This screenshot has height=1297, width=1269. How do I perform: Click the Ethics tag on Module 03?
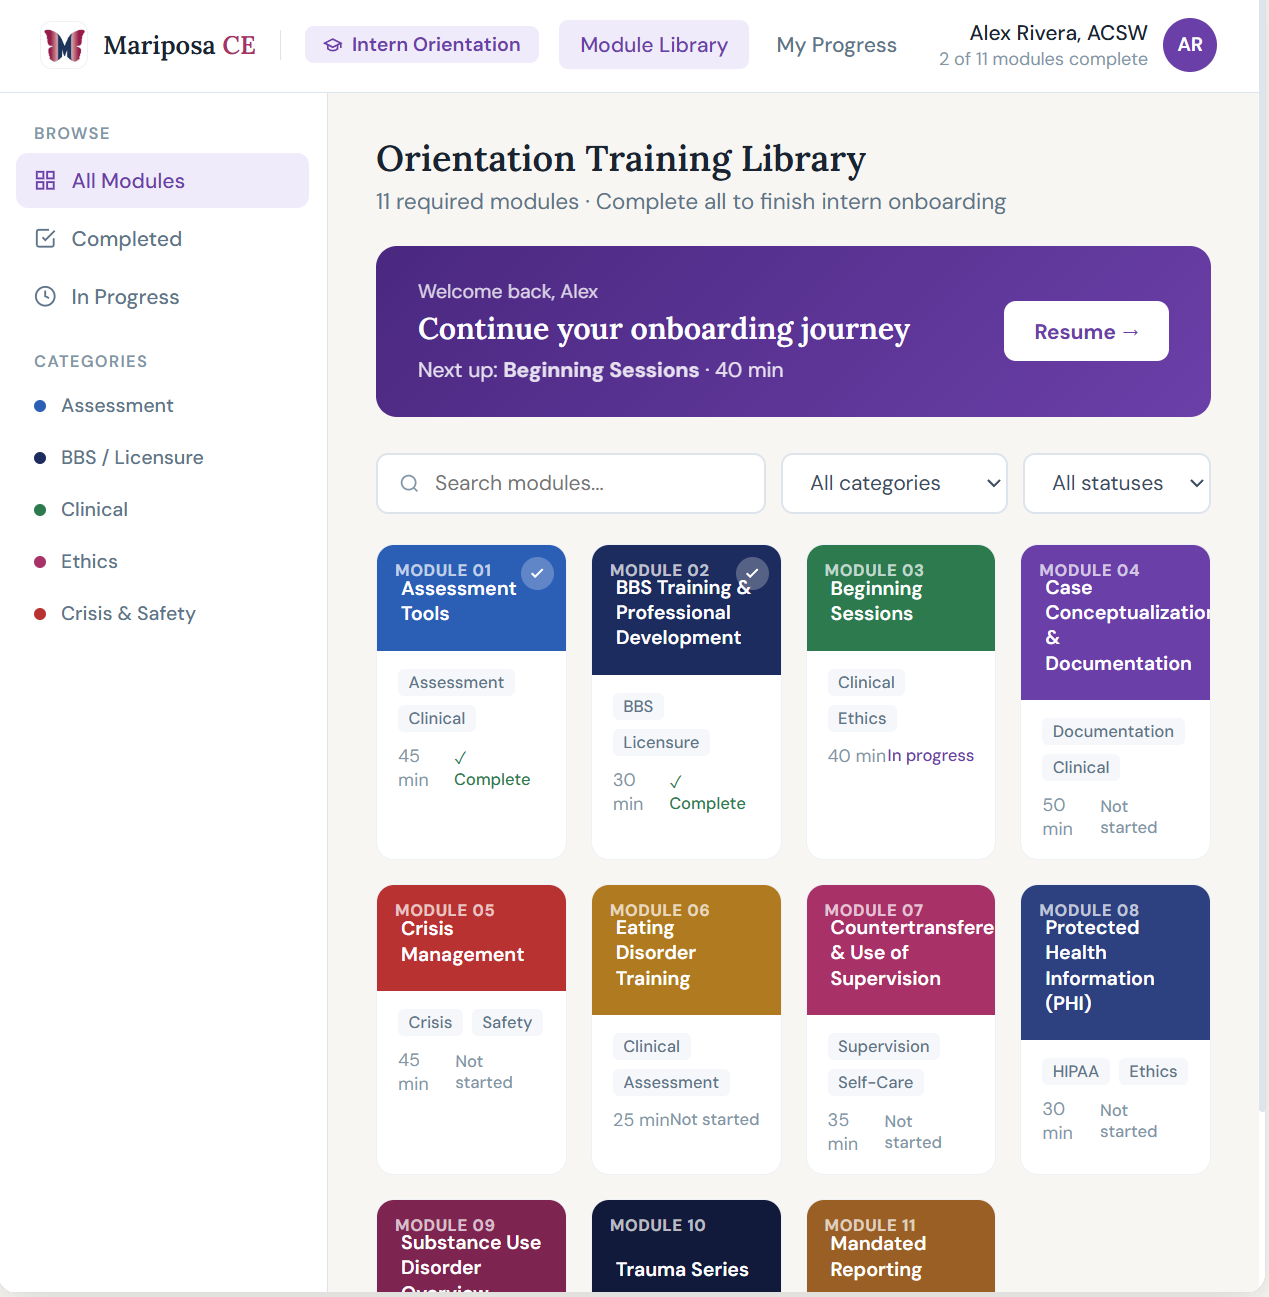pyautogui.click(x=862, y=718)
